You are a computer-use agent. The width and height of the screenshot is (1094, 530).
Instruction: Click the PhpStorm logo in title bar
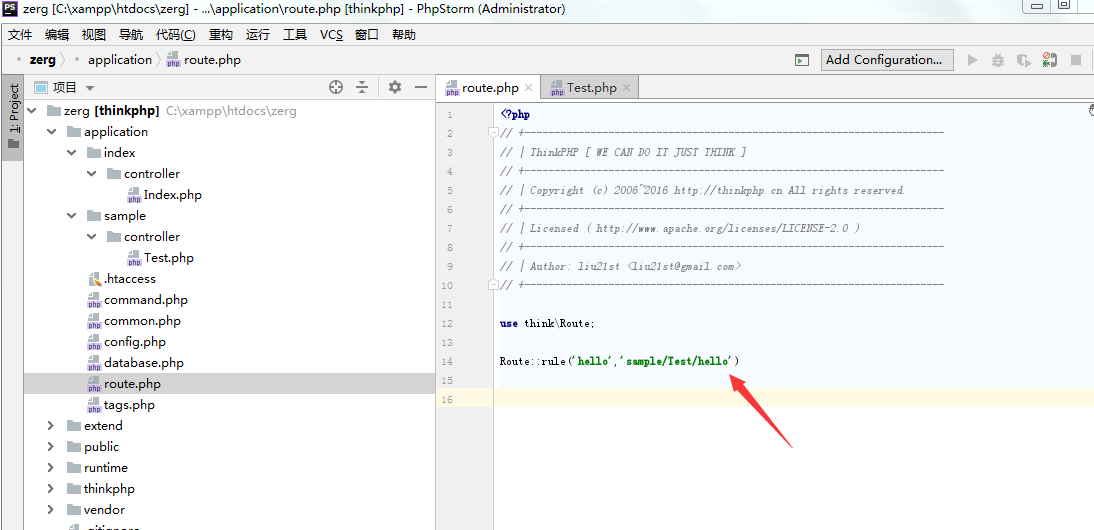click(x=10, y=9)
